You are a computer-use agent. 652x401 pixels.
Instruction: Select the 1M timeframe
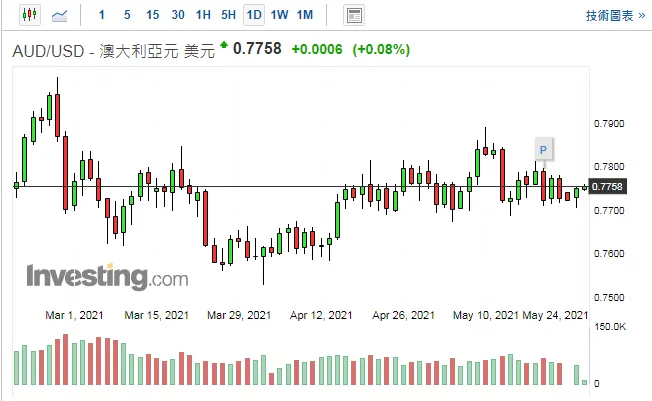305,15
